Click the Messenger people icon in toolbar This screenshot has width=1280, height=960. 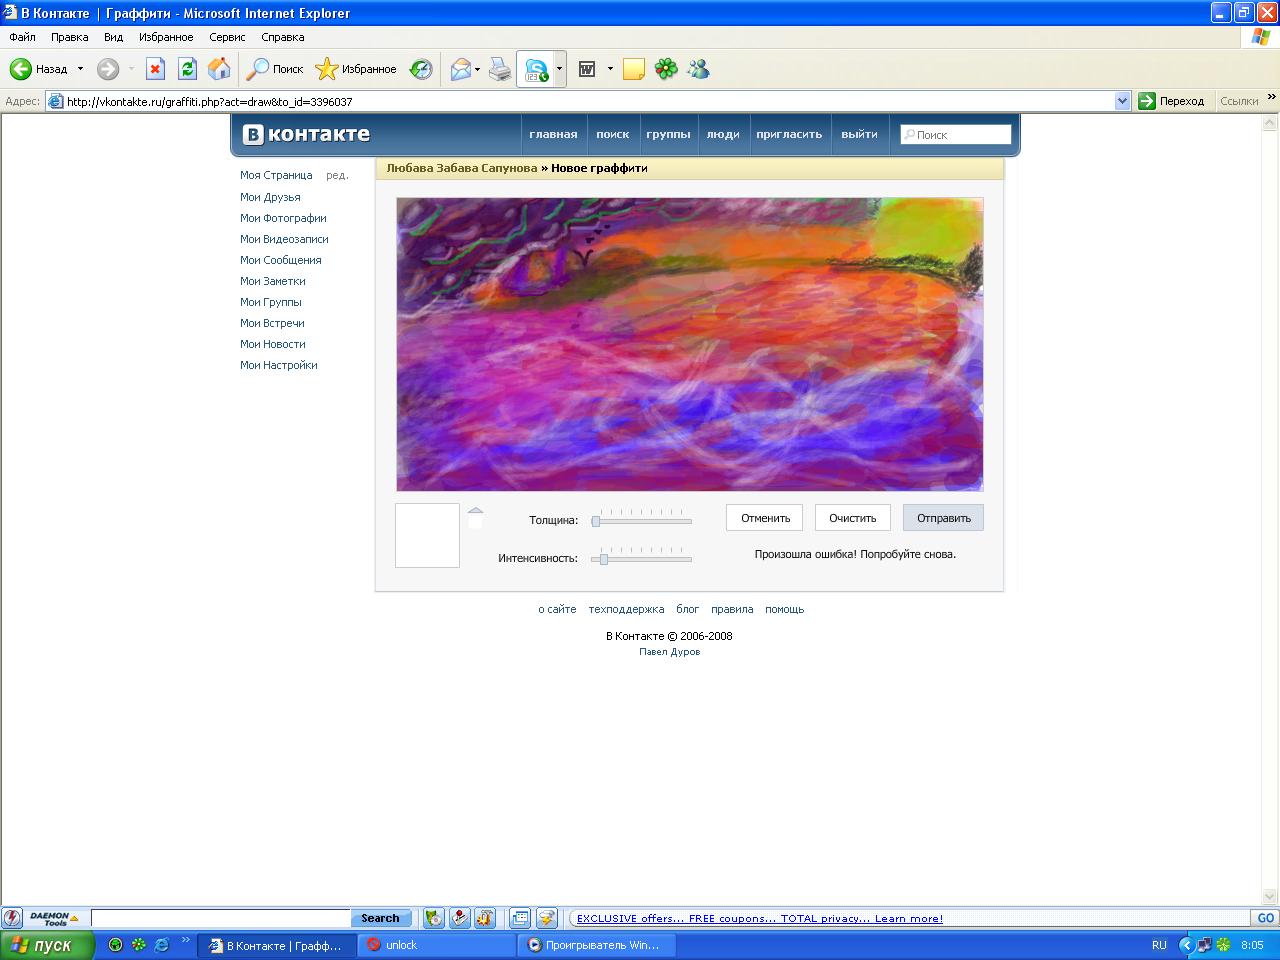click(x=698, y=69)
